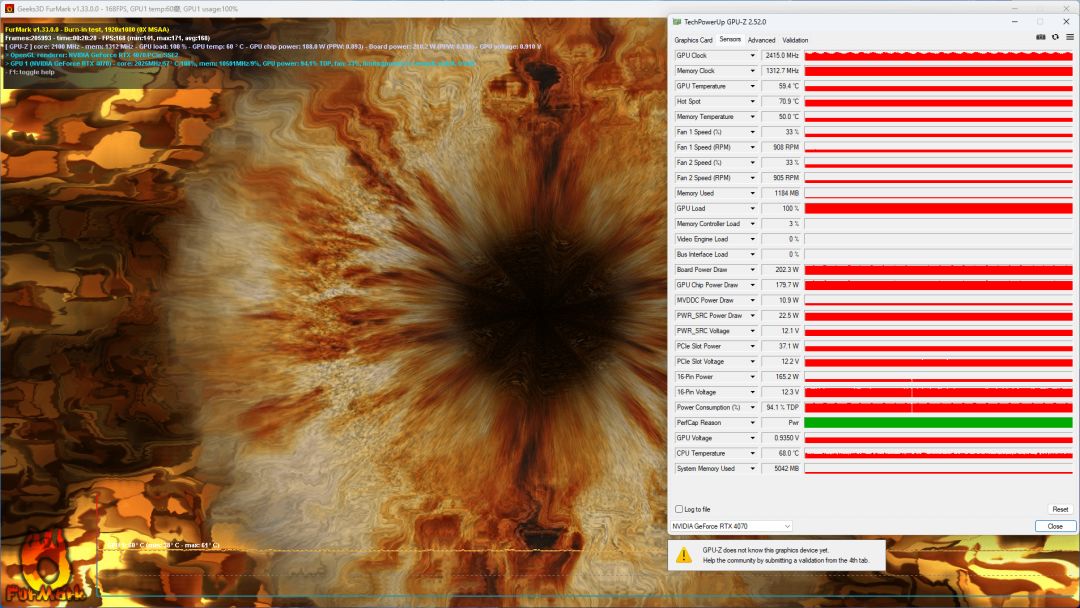Open the Hot Spot sensor dropdown arrow
This screenshot has width=1080, height=608.
coord(752,102)
